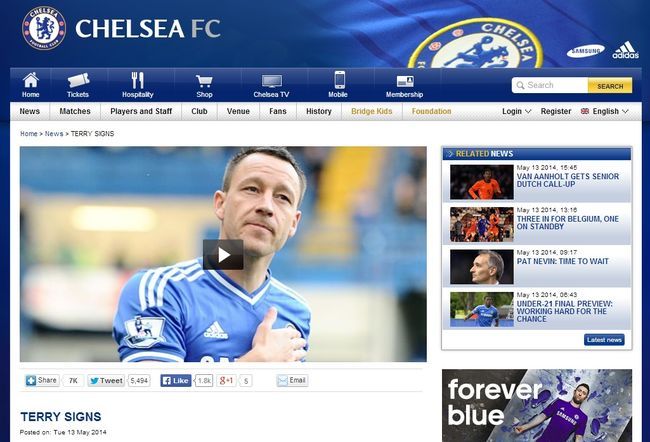Click the Latest news button
The height and width of the screenshot is (442, 650).
click(604, 340)
